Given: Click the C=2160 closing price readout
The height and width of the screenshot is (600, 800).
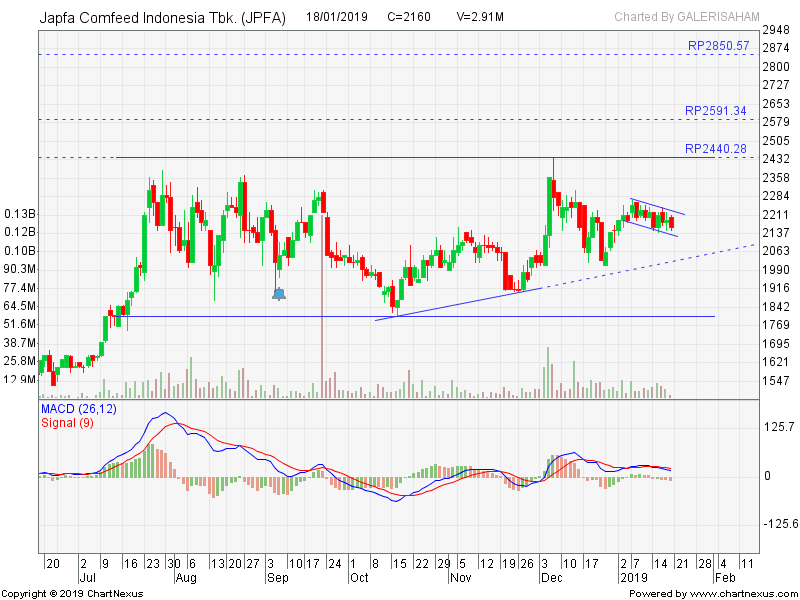Looking at the screenshot, I should tap(409, 18).
